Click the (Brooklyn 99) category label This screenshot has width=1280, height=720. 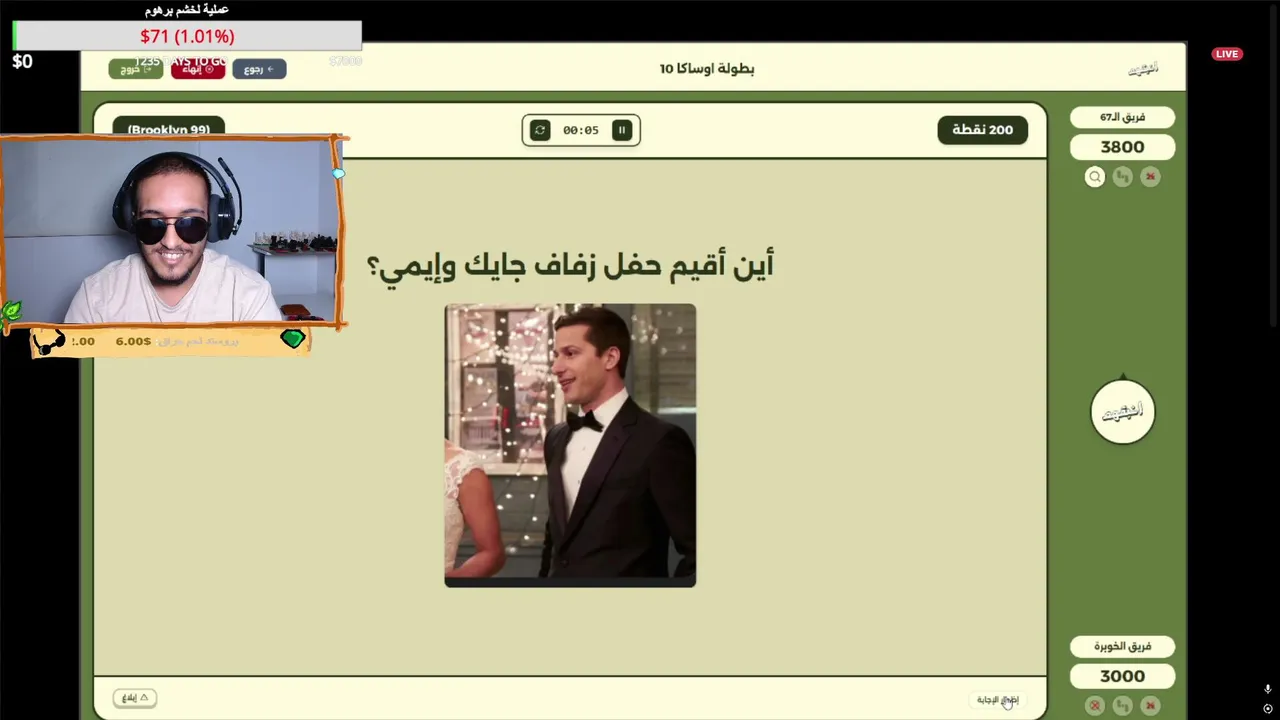point(168,129)
